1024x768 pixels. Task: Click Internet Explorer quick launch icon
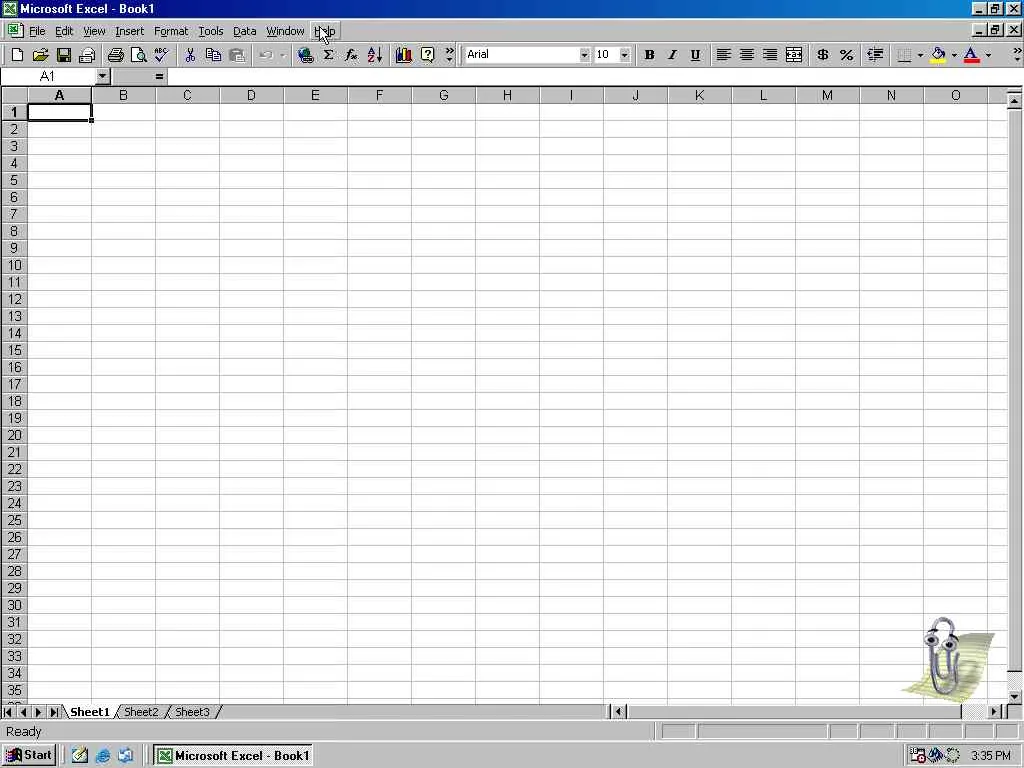click(x=103, y=756)
